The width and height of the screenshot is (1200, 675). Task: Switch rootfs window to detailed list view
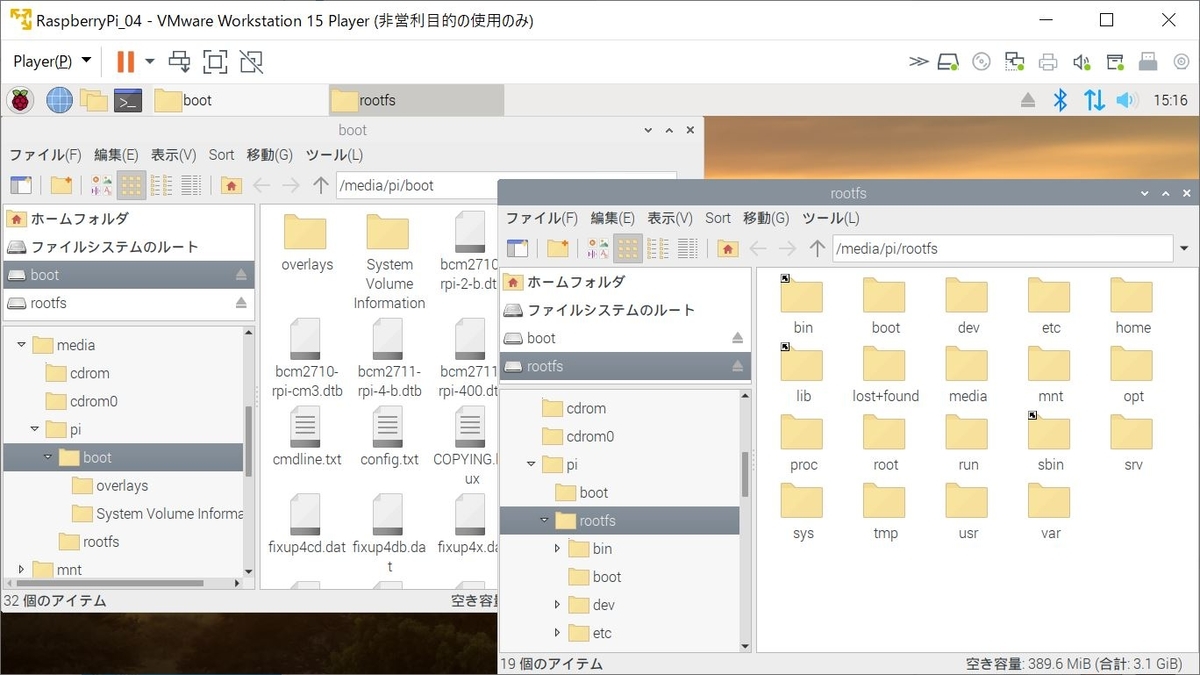(687, 248)
